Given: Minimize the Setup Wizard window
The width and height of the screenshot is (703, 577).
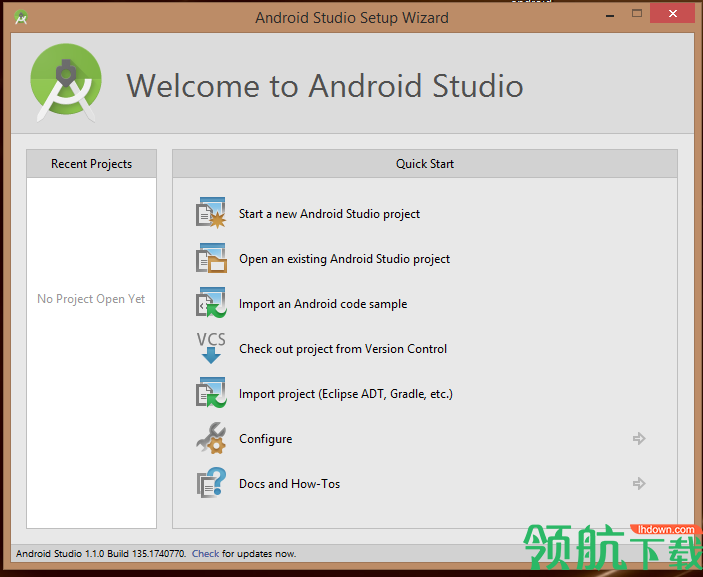Looking at the screenshot, I should pos(610,14).
